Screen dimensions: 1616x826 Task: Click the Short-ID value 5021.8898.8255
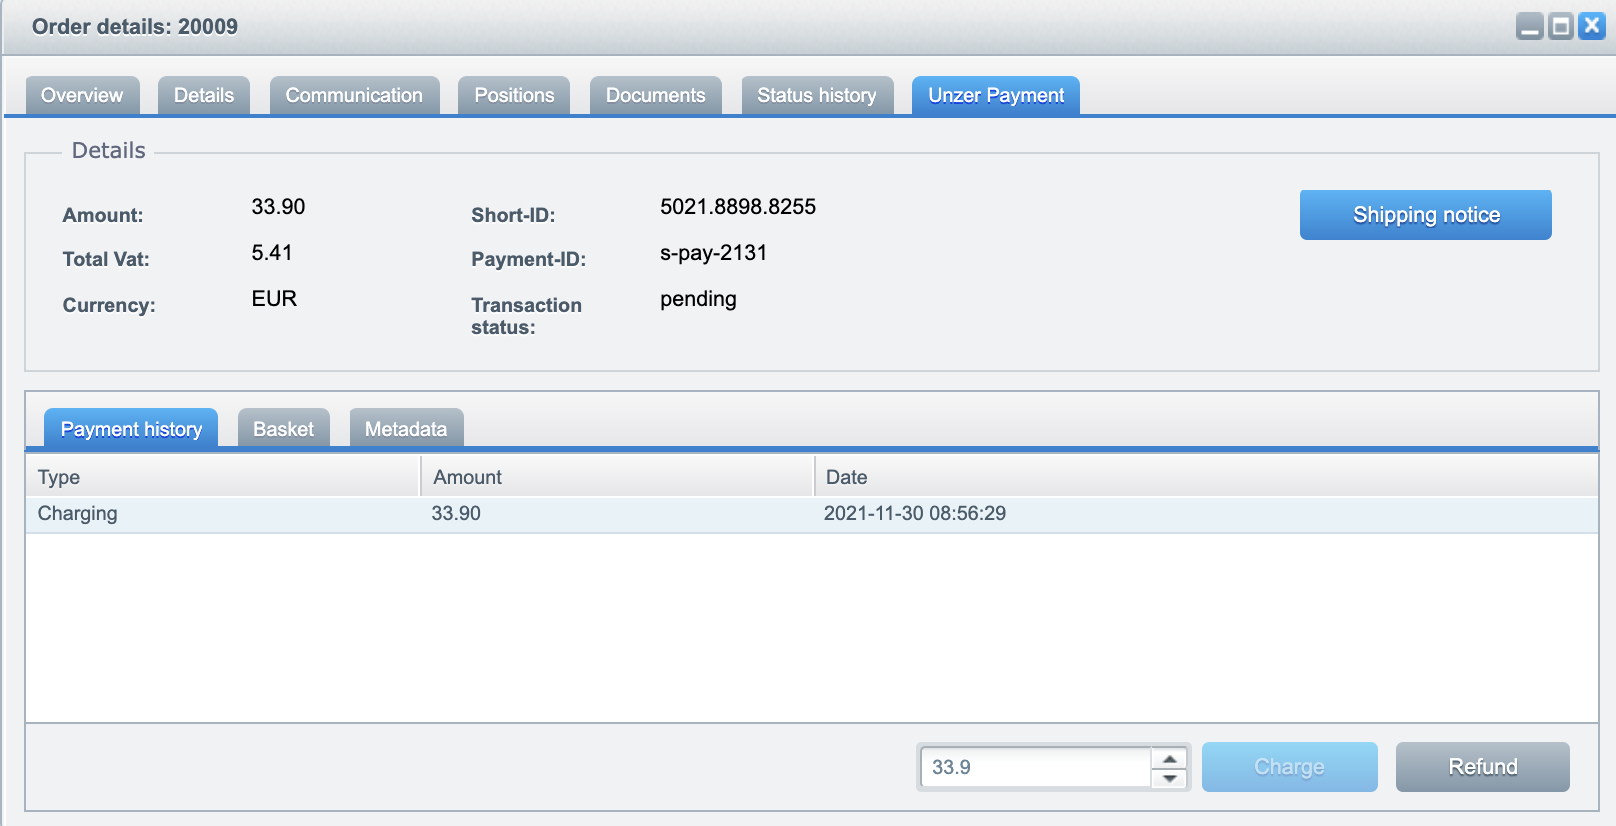click(x=738, y=207)
